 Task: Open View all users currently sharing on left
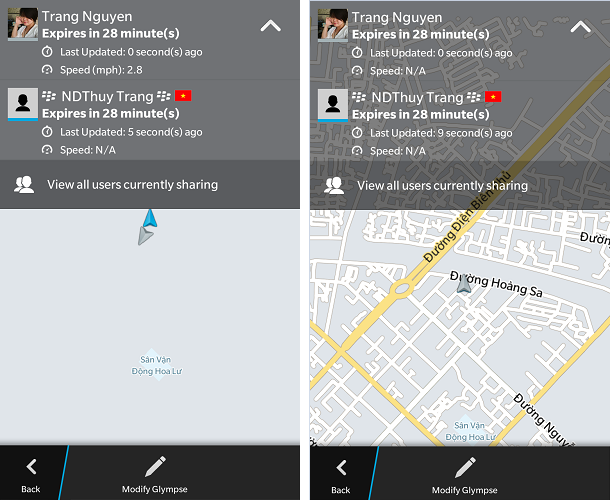pyautogui.click(x=150, y=184)
